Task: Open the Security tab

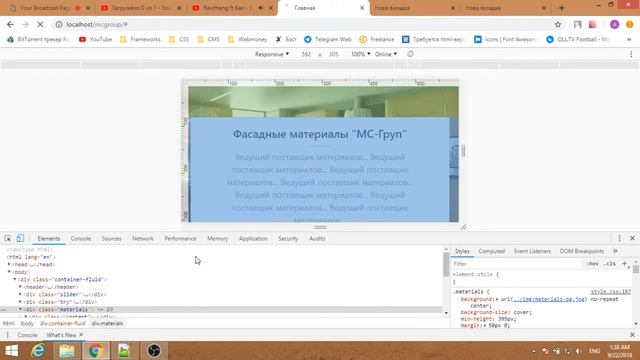Action: [288, 238]
